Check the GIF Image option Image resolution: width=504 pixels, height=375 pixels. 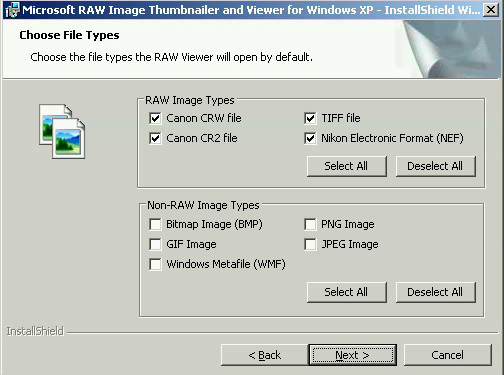[x=155, y=244]
